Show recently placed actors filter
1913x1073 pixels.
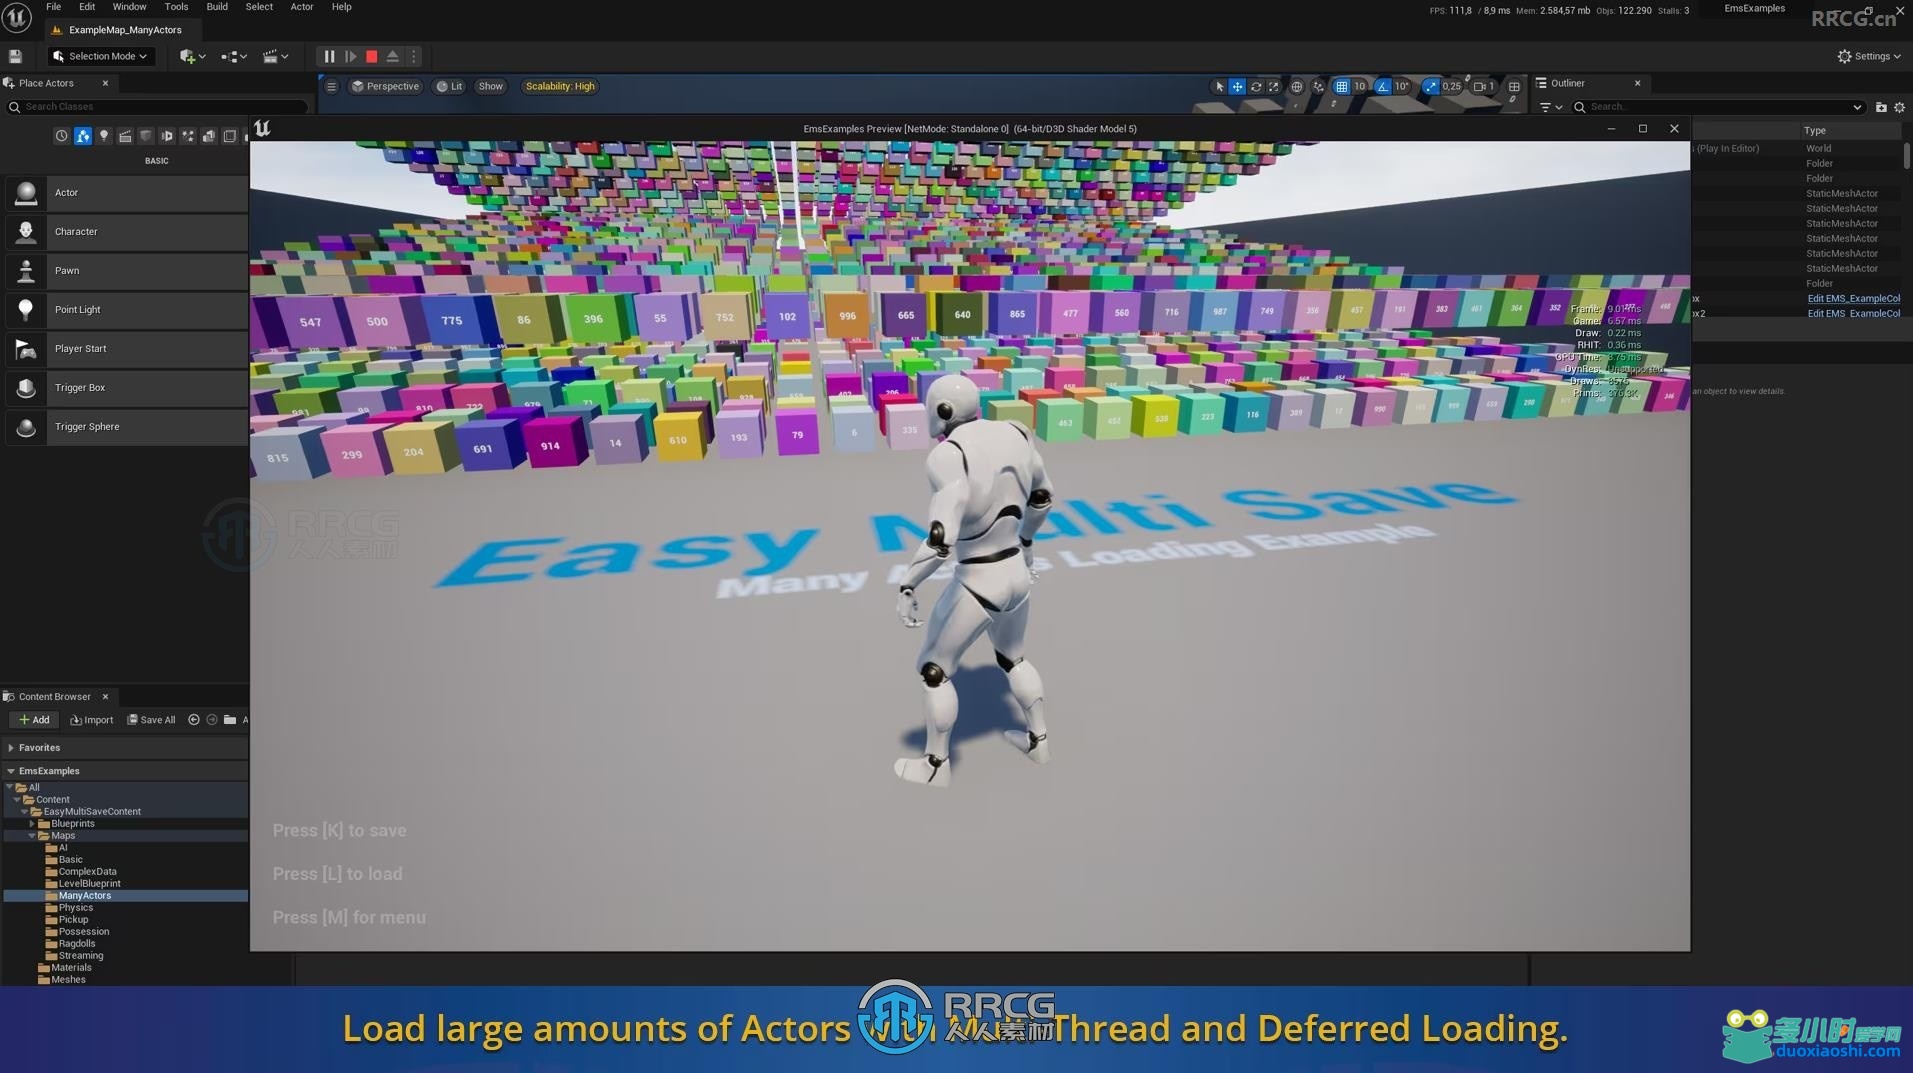[62, 136]
